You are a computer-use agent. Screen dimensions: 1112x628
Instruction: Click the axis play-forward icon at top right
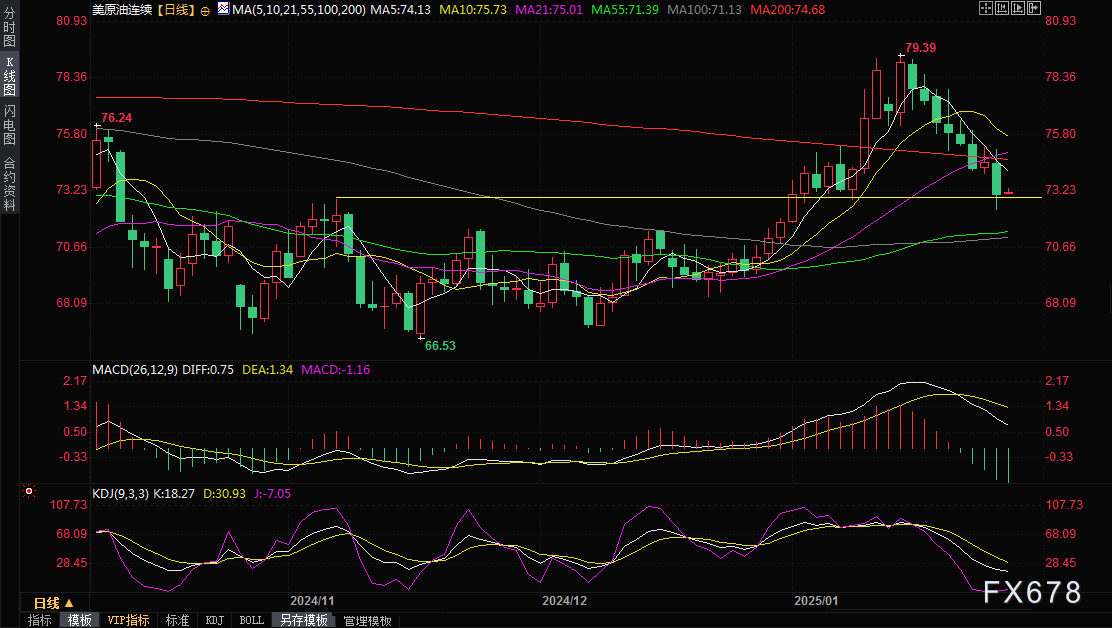pos(1018,9)
